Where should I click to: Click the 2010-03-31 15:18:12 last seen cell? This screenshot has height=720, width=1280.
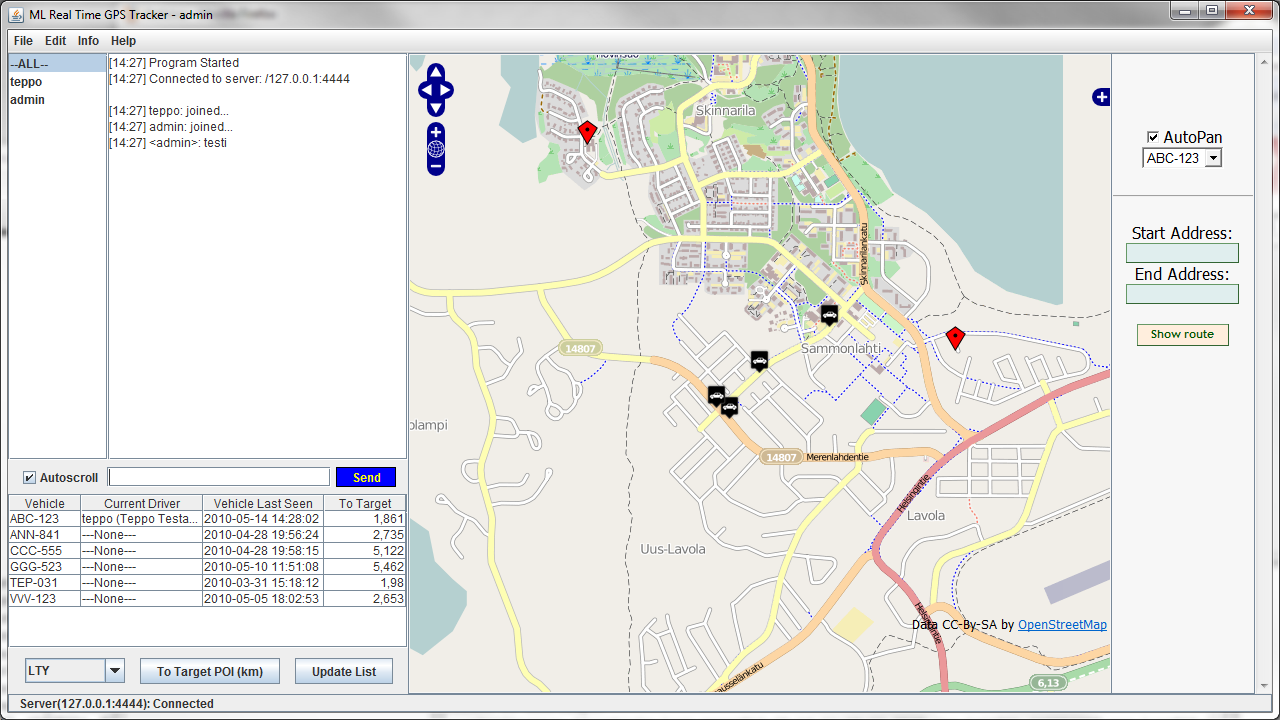pos(263,583)
